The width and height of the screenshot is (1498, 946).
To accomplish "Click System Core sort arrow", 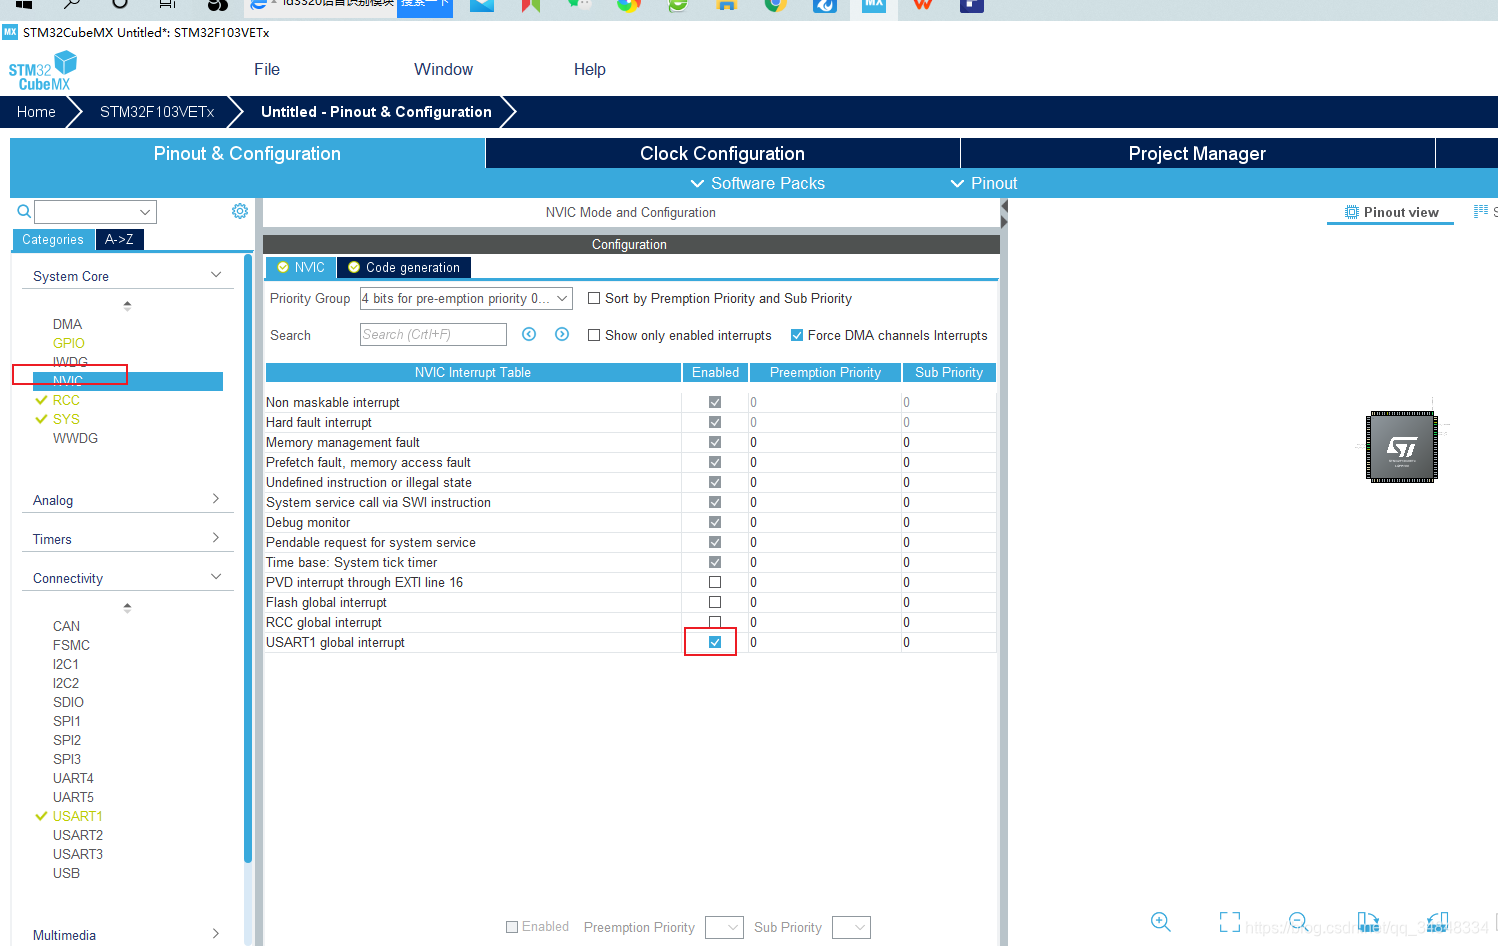I will point(127,305).
